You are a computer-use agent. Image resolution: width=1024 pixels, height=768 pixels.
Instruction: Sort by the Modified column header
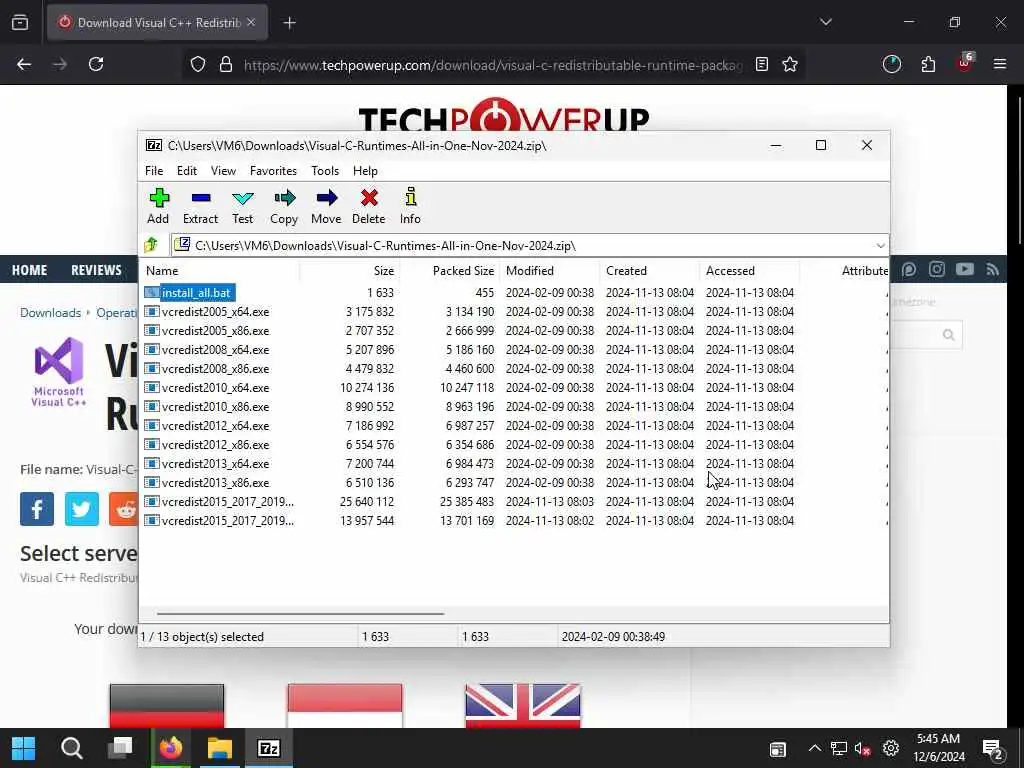point(550,270)
